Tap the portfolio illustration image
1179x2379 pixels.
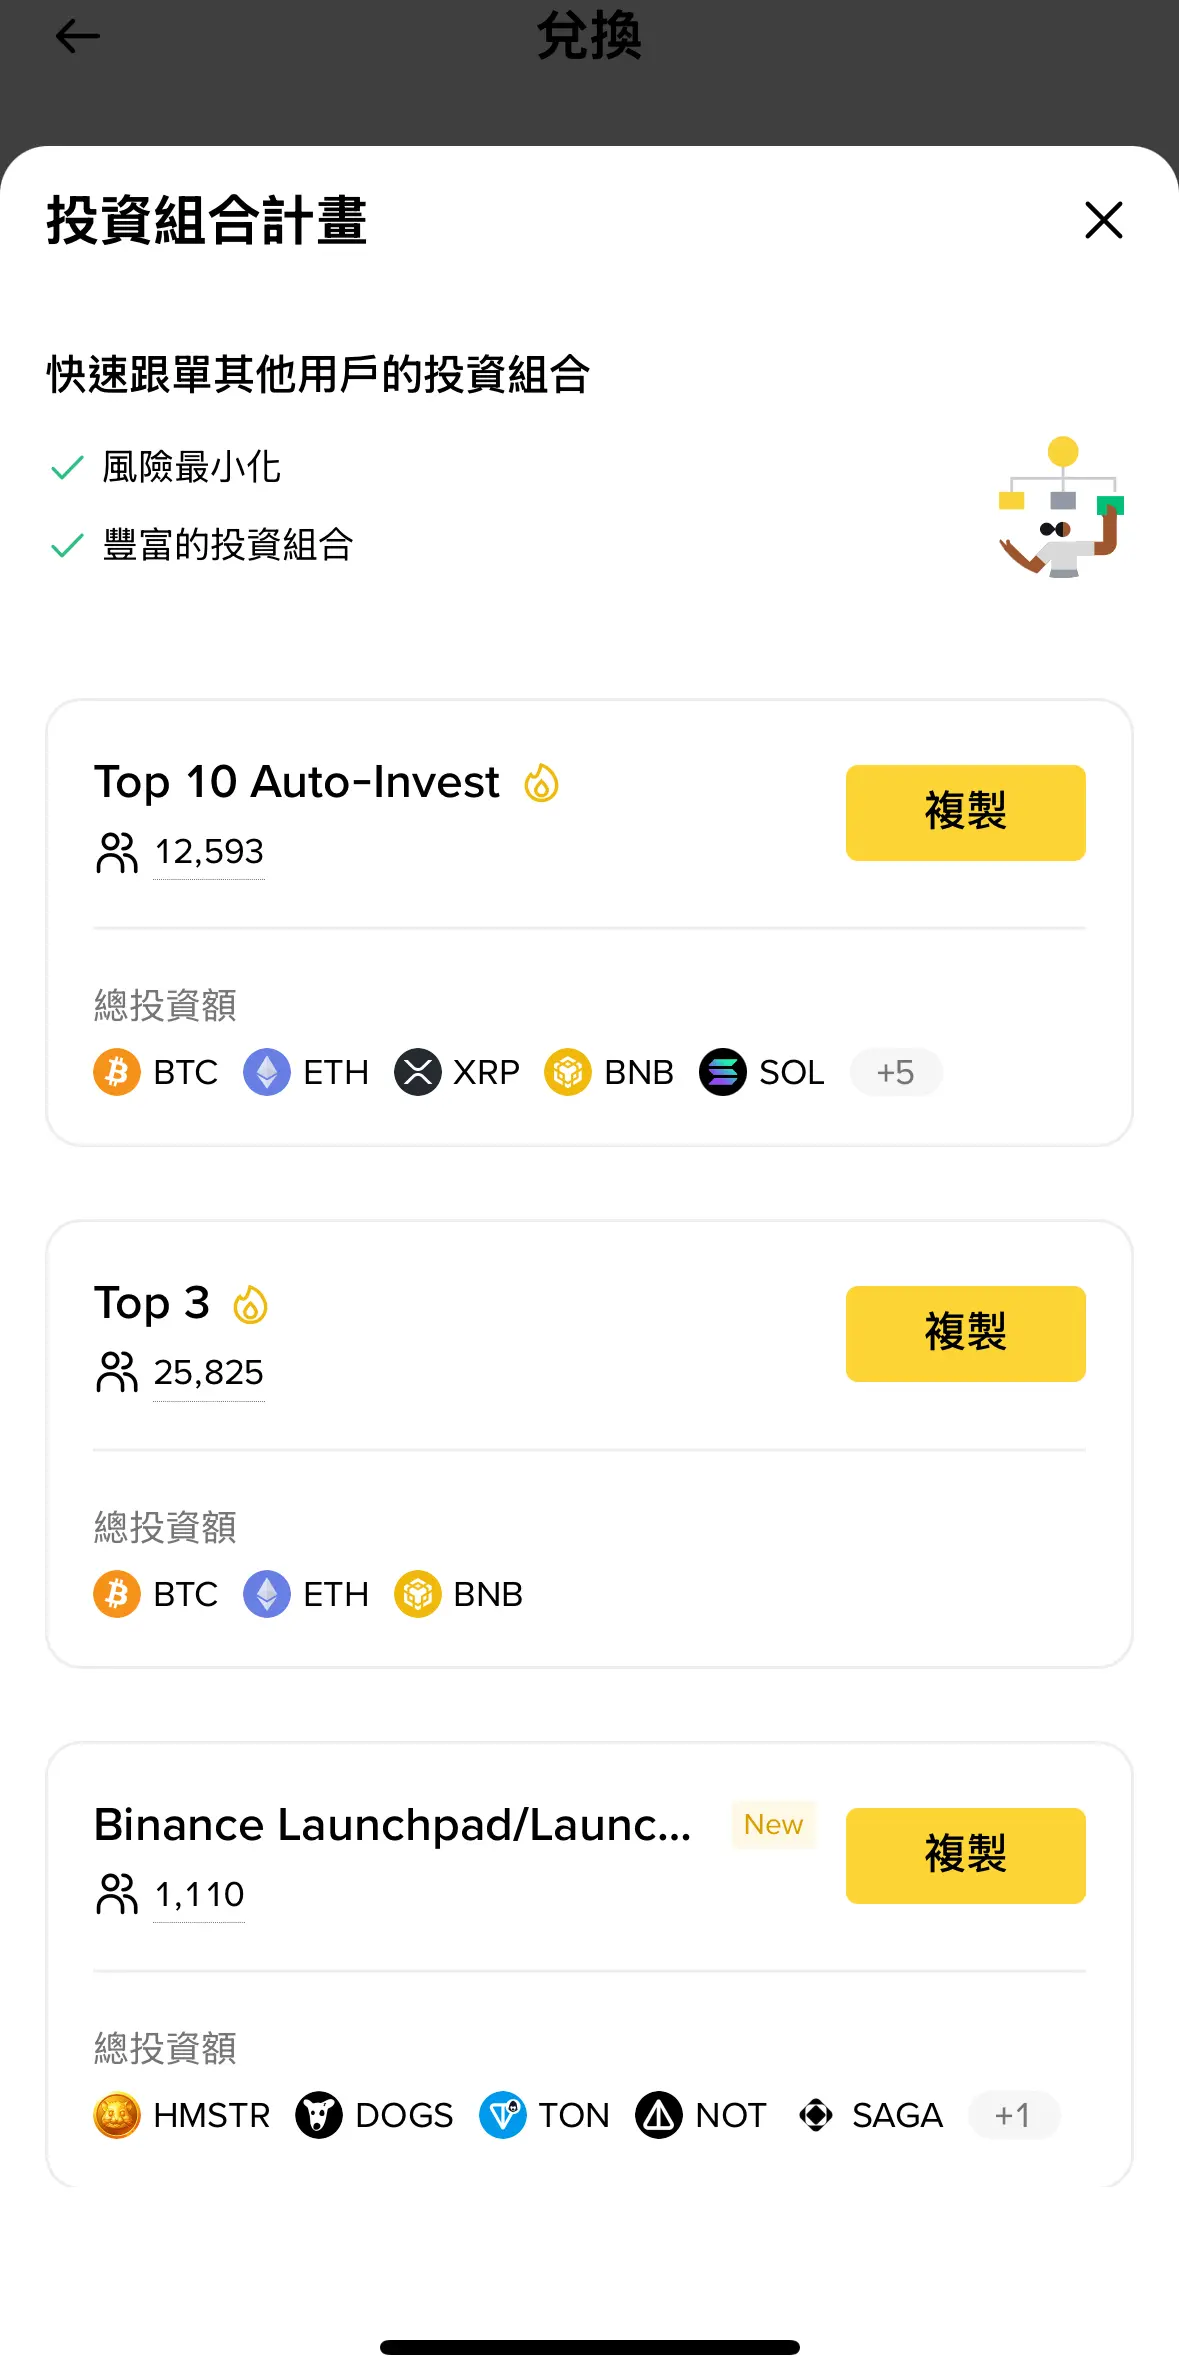pyautogui.click(x=1062, y=508)
